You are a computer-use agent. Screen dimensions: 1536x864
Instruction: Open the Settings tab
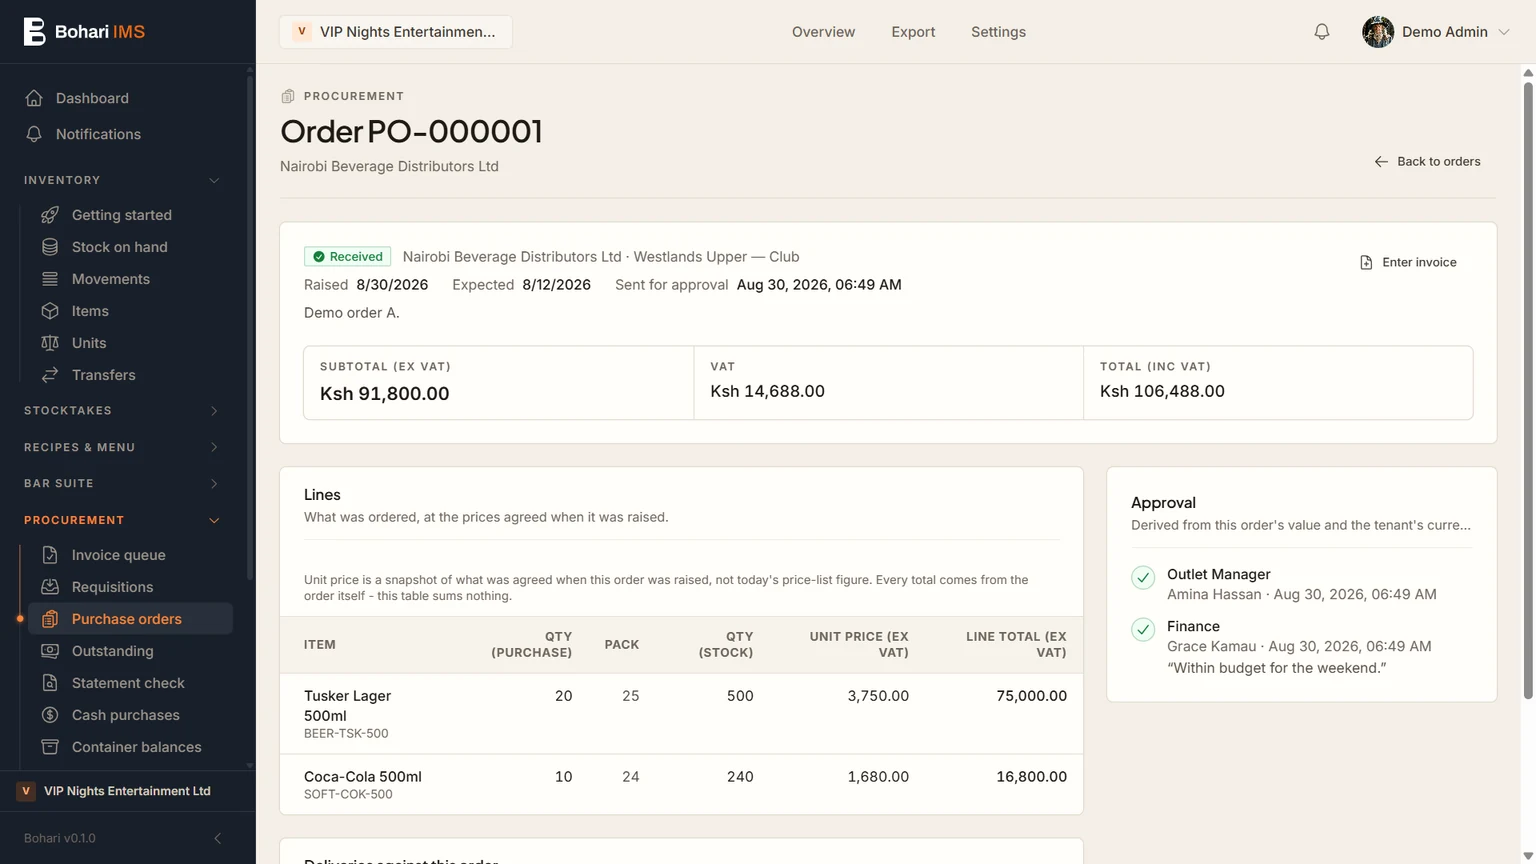coord(998,32)
